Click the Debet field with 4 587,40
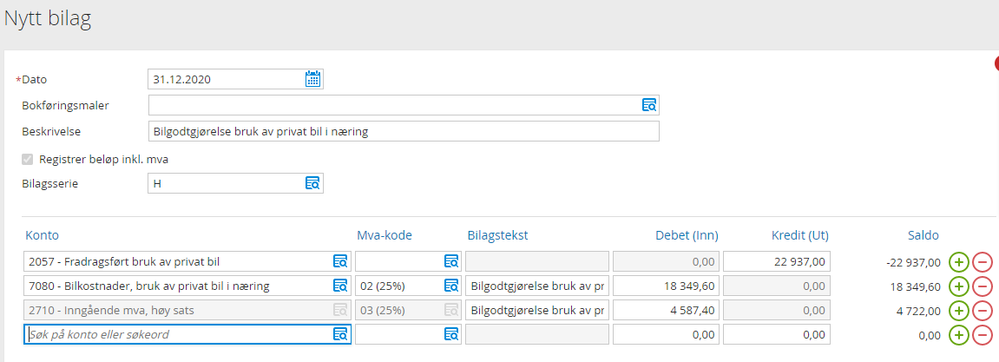 pos(666,310)
